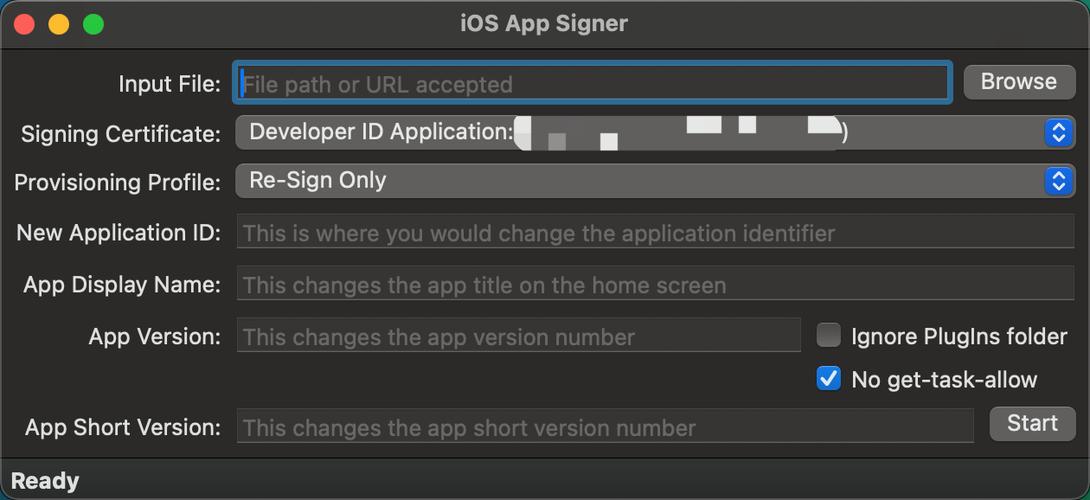The height and width of the screenshot is (500, 1090).
Task: Click the App Display Name text field
Action: (x=656, y=284)
